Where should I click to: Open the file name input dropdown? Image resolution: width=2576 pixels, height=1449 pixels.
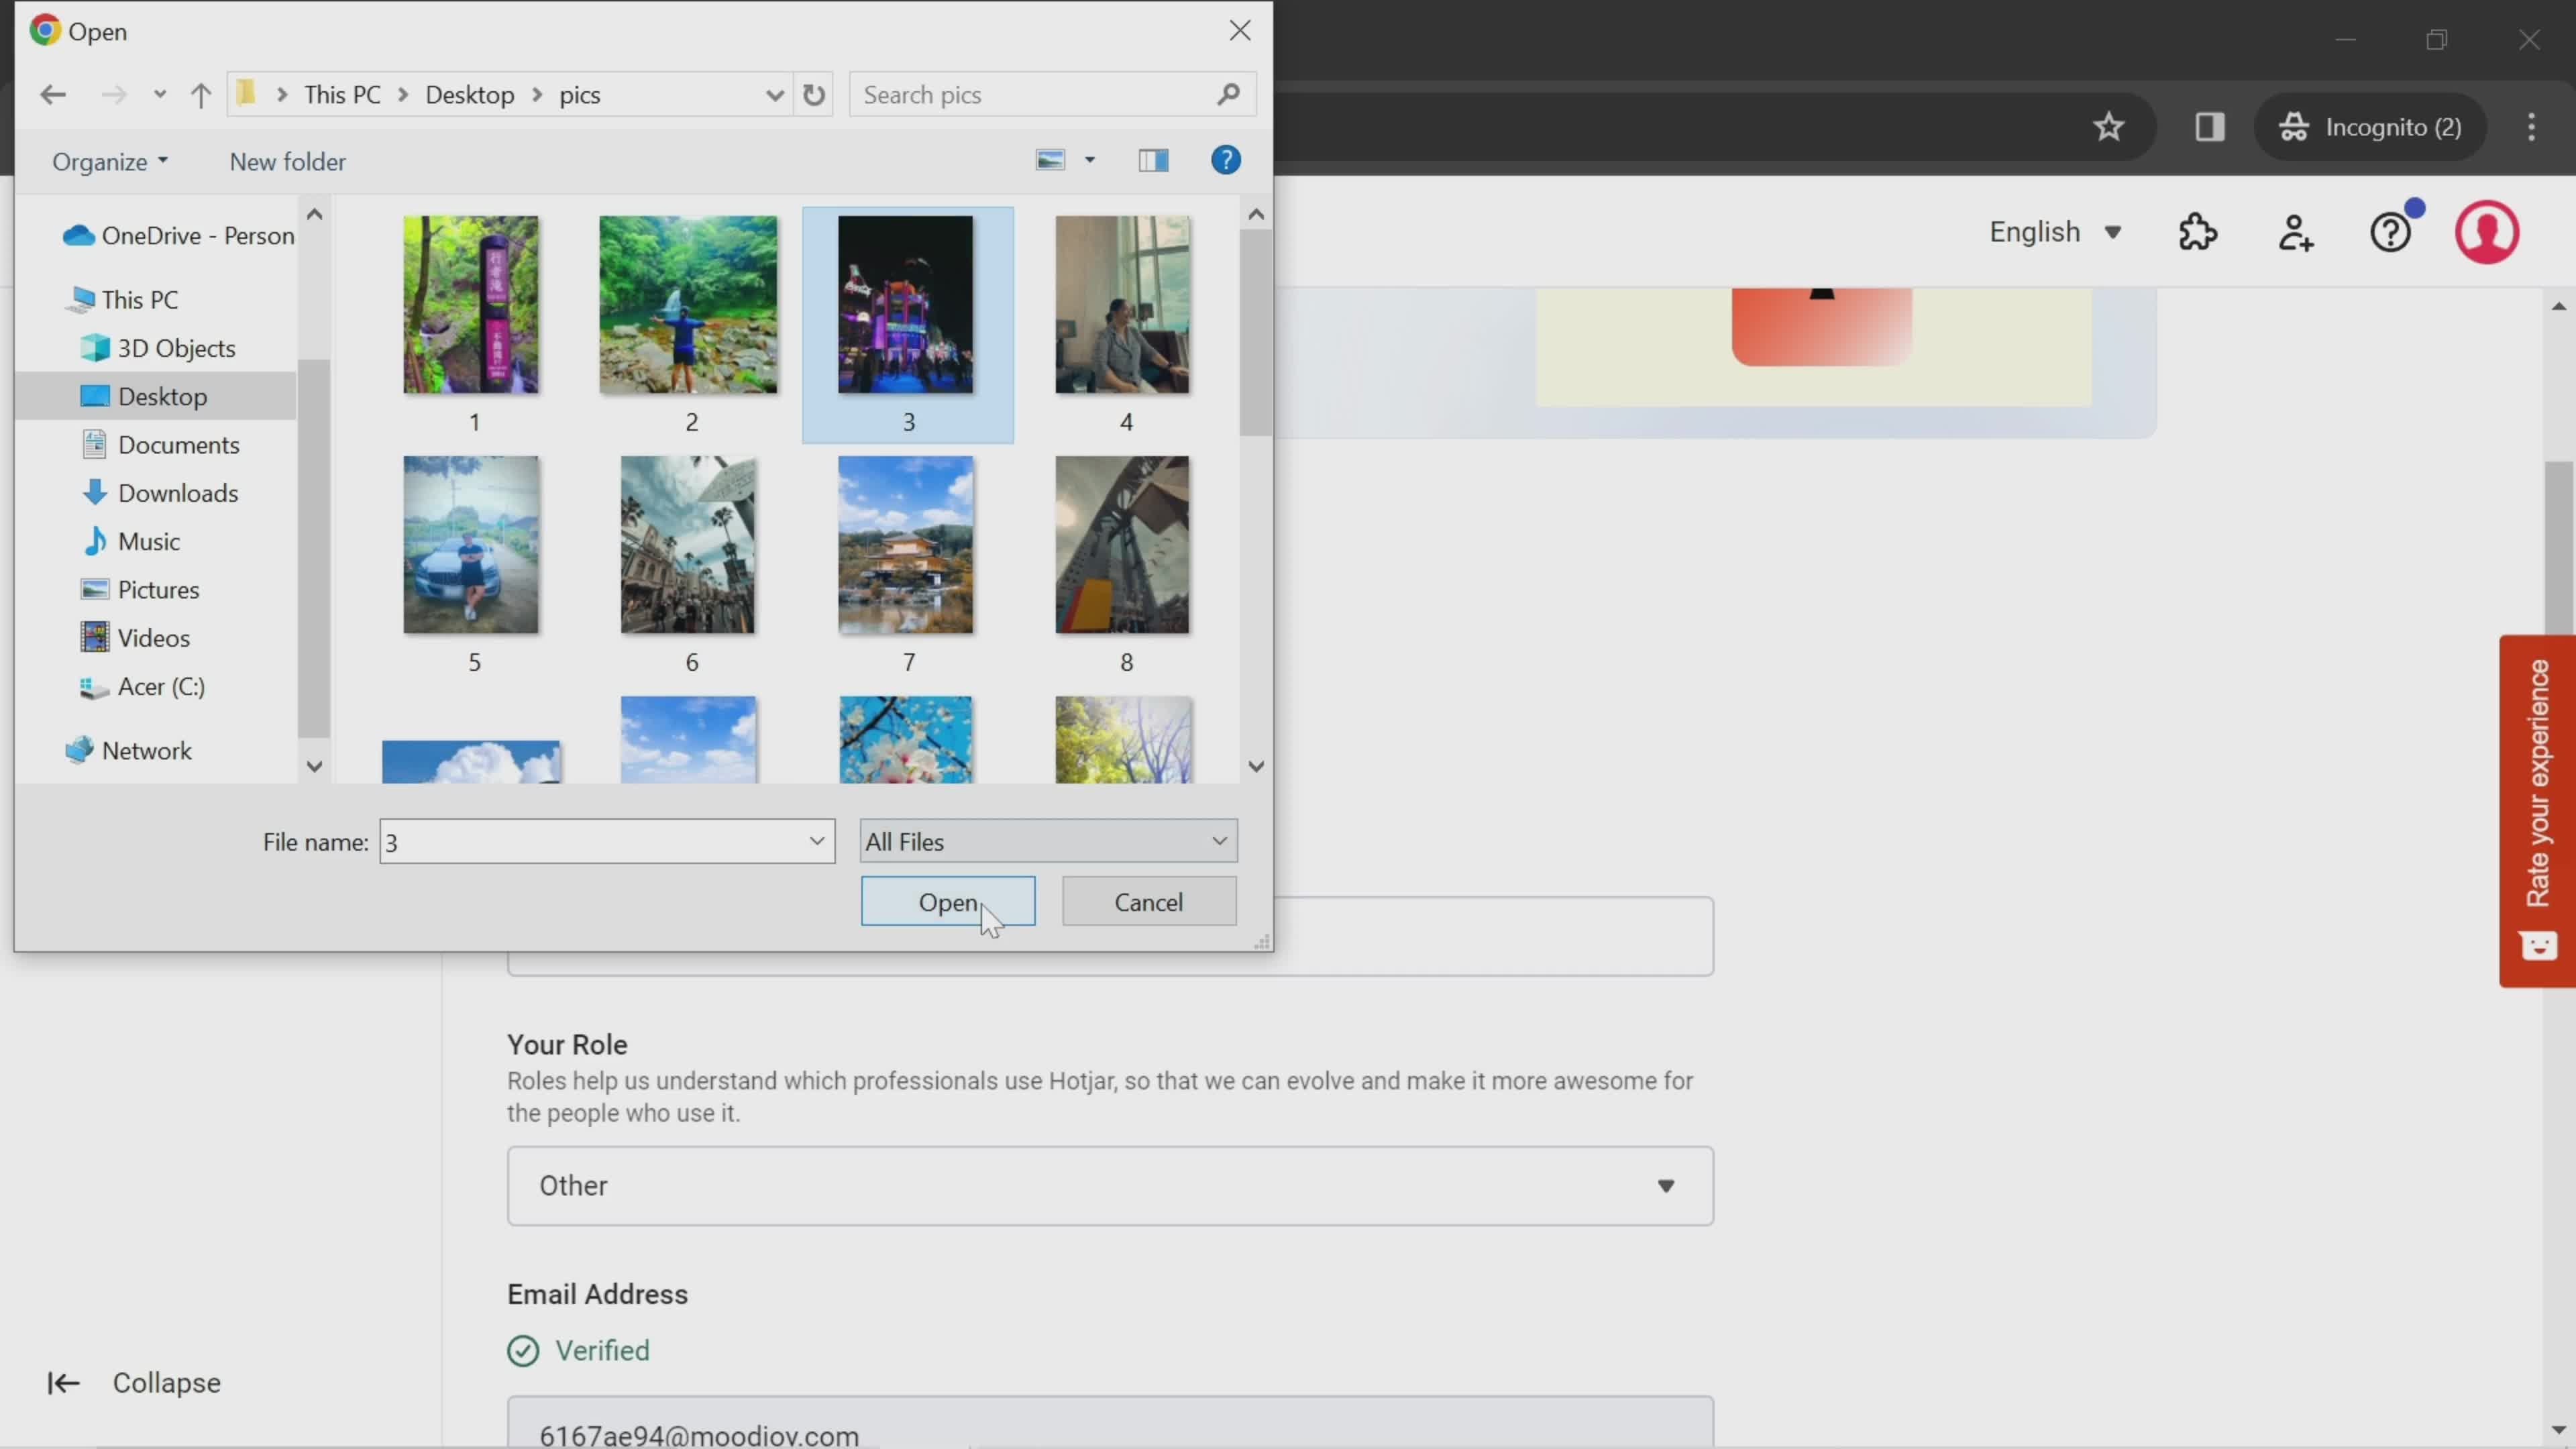point(816,842)
